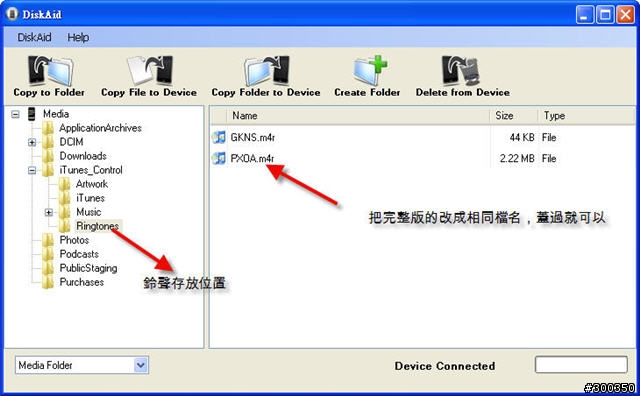Expand the DCIM folder node
Image resolution: width=640 pixels, height=396 pixels.
pyautogui.click(x=32, y=142)
